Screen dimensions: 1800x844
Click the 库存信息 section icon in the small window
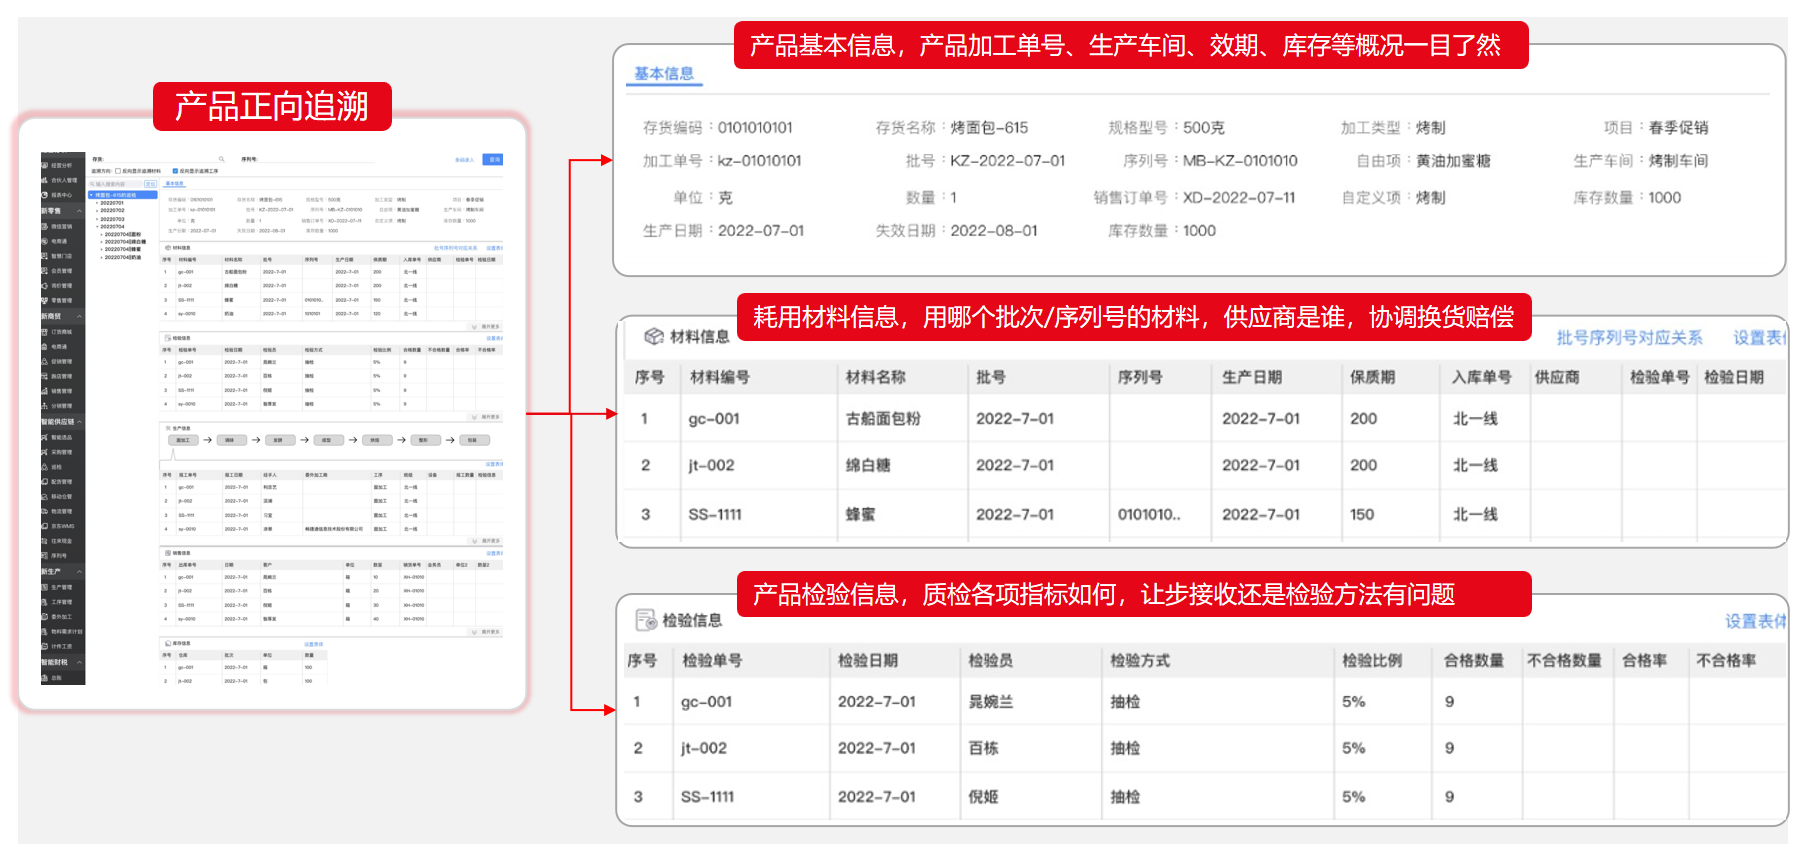point(167,643)
